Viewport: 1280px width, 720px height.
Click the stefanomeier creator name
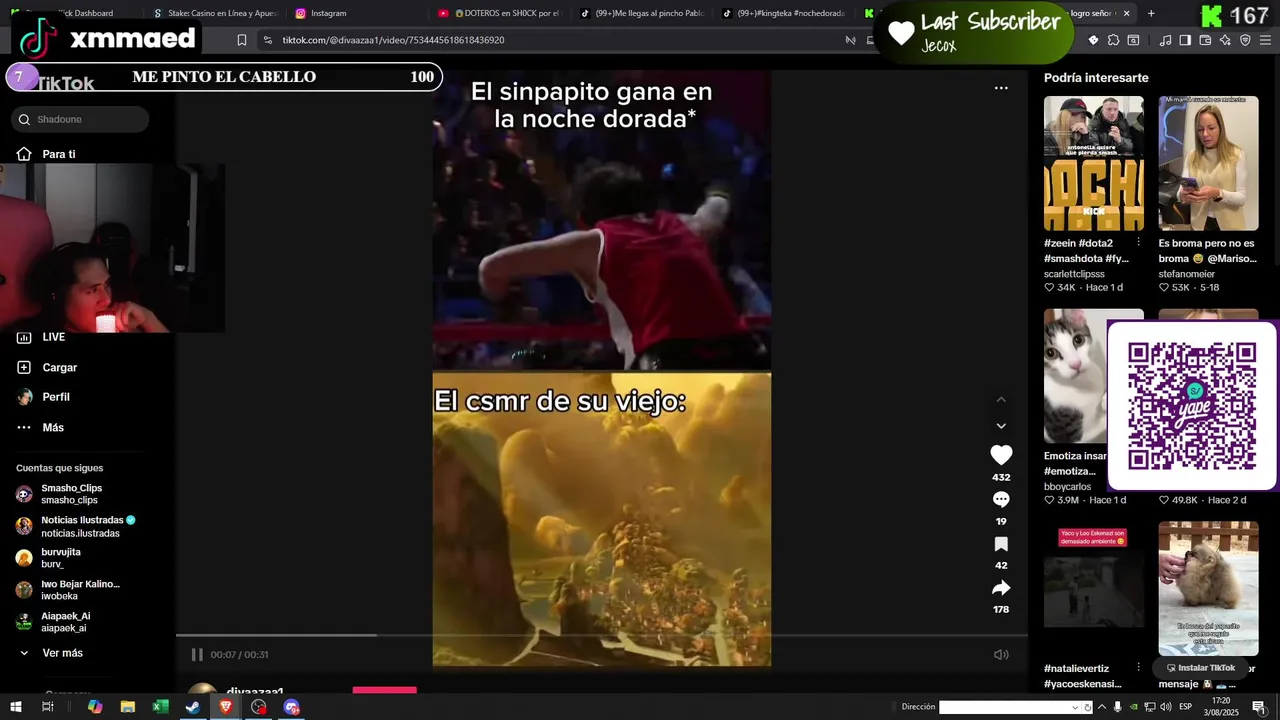pos(1187,274)
